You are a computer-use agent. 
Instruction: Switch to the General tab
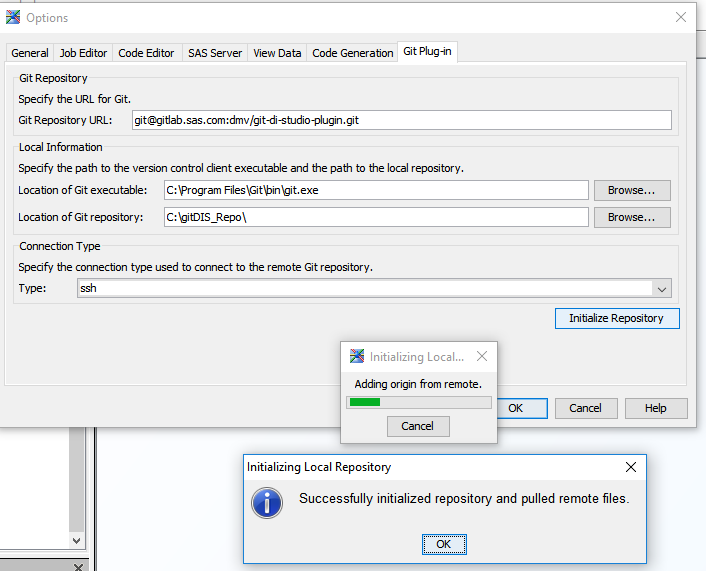[x=30, y=53]
